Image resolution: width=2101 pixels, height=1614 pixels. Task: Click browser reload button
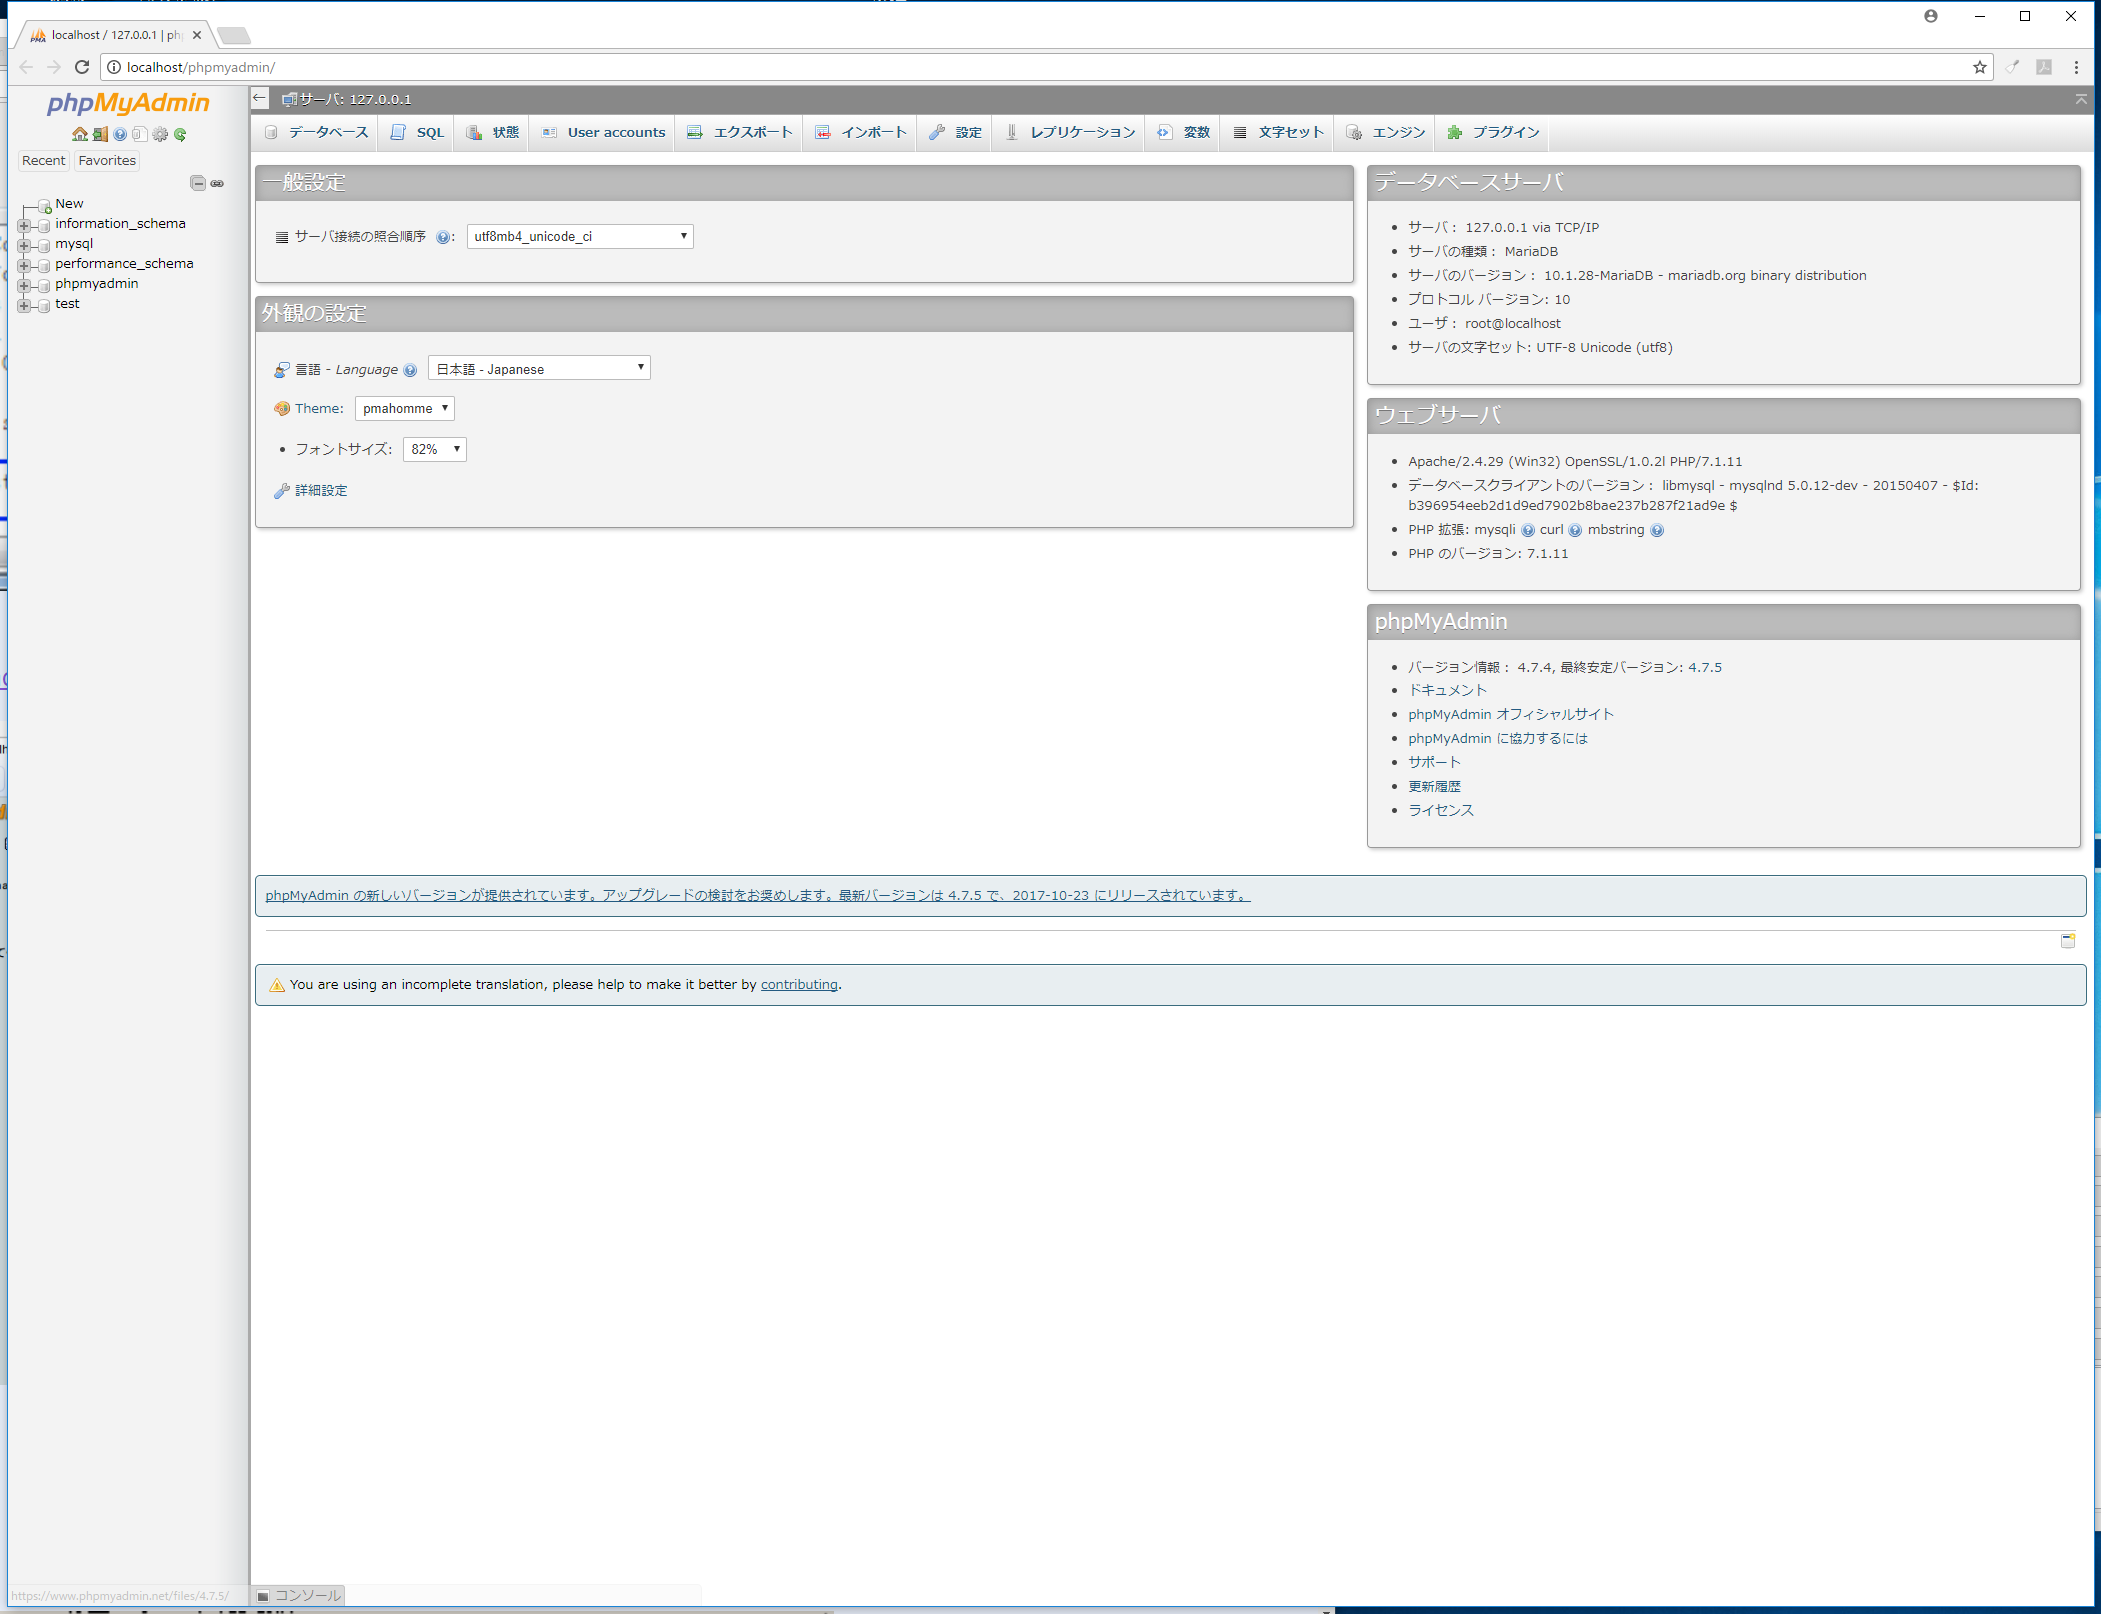82,67
